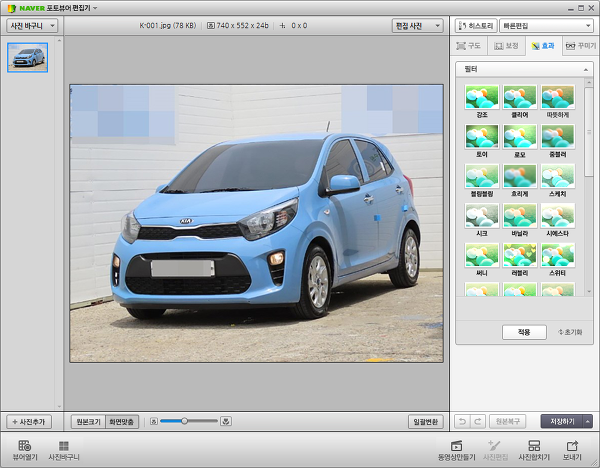Viewport: 600px width, 468px height.
Task: Click the zoom-out icon left of slider
Action: [154, 421]
